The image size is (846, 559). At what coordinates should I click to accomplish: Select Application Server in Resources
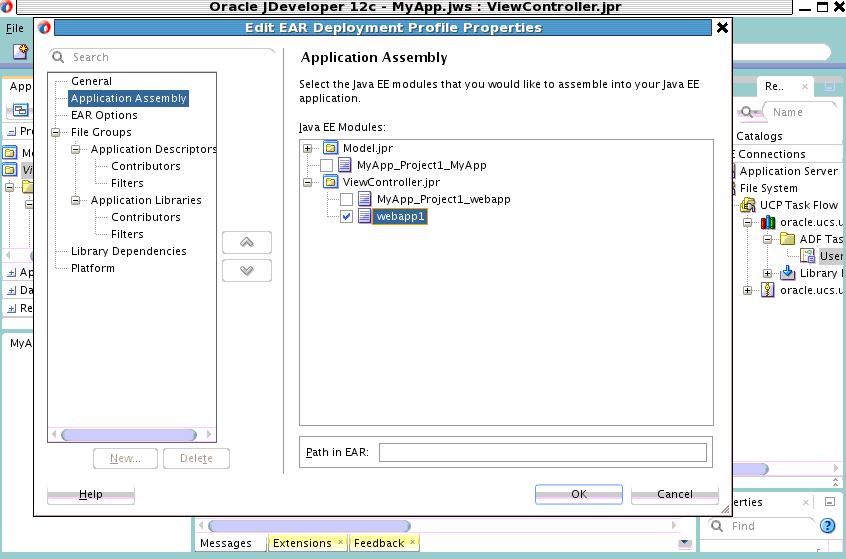point(788,171)
